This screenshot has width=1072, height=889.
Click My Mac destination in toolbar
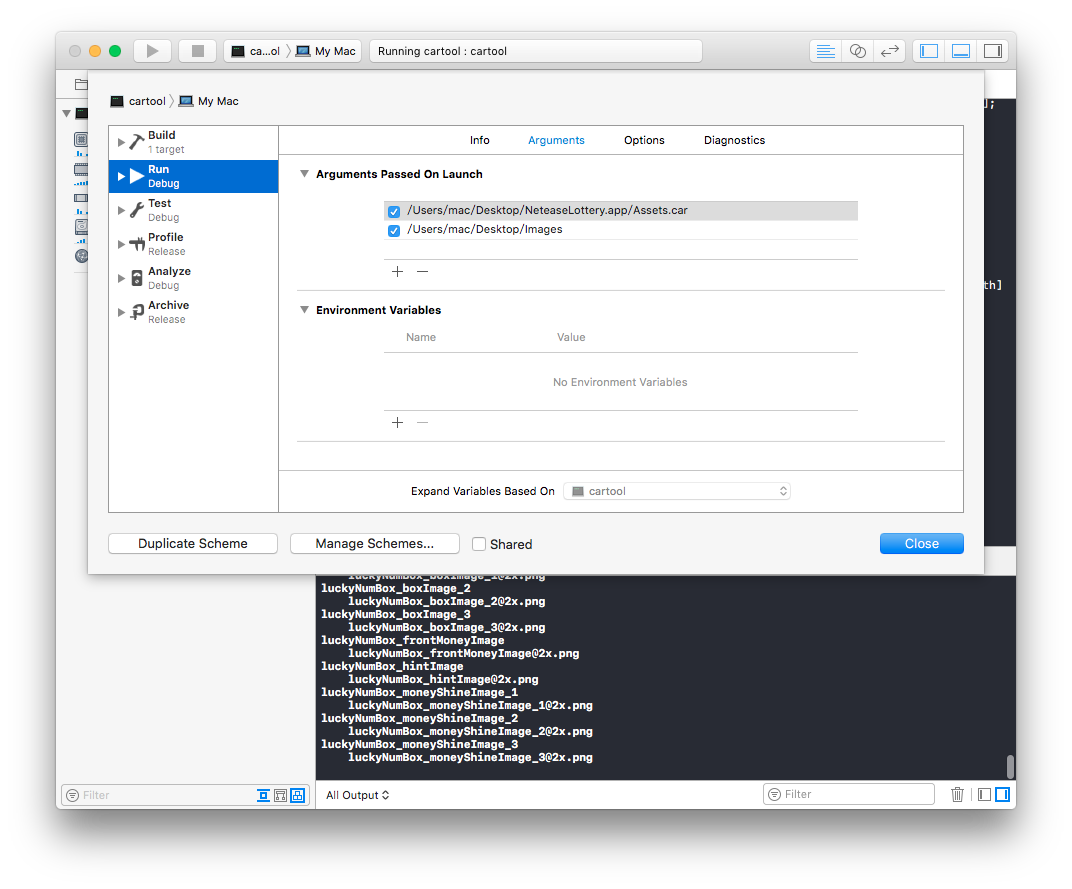pyautogui.click(x=325, y=51)
